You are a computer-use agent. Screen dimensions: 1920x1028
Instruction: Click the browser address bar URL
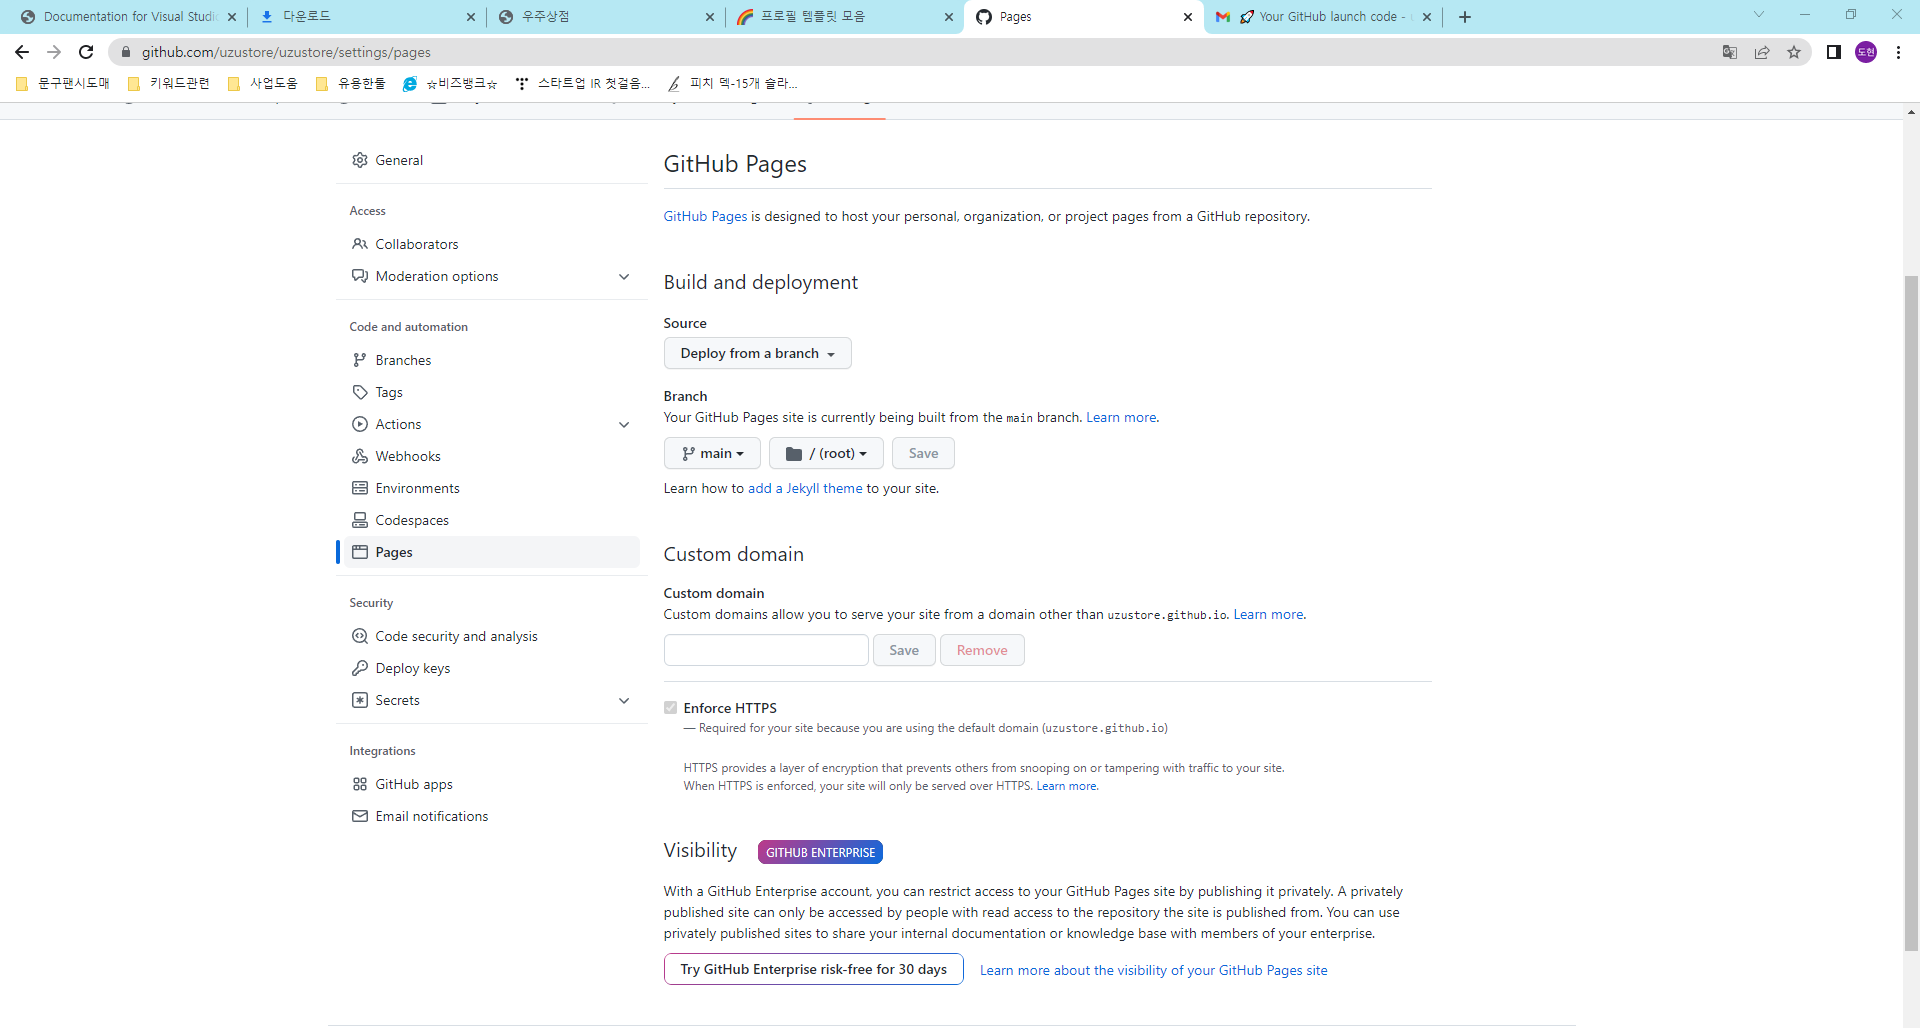(x=286, y=52)
